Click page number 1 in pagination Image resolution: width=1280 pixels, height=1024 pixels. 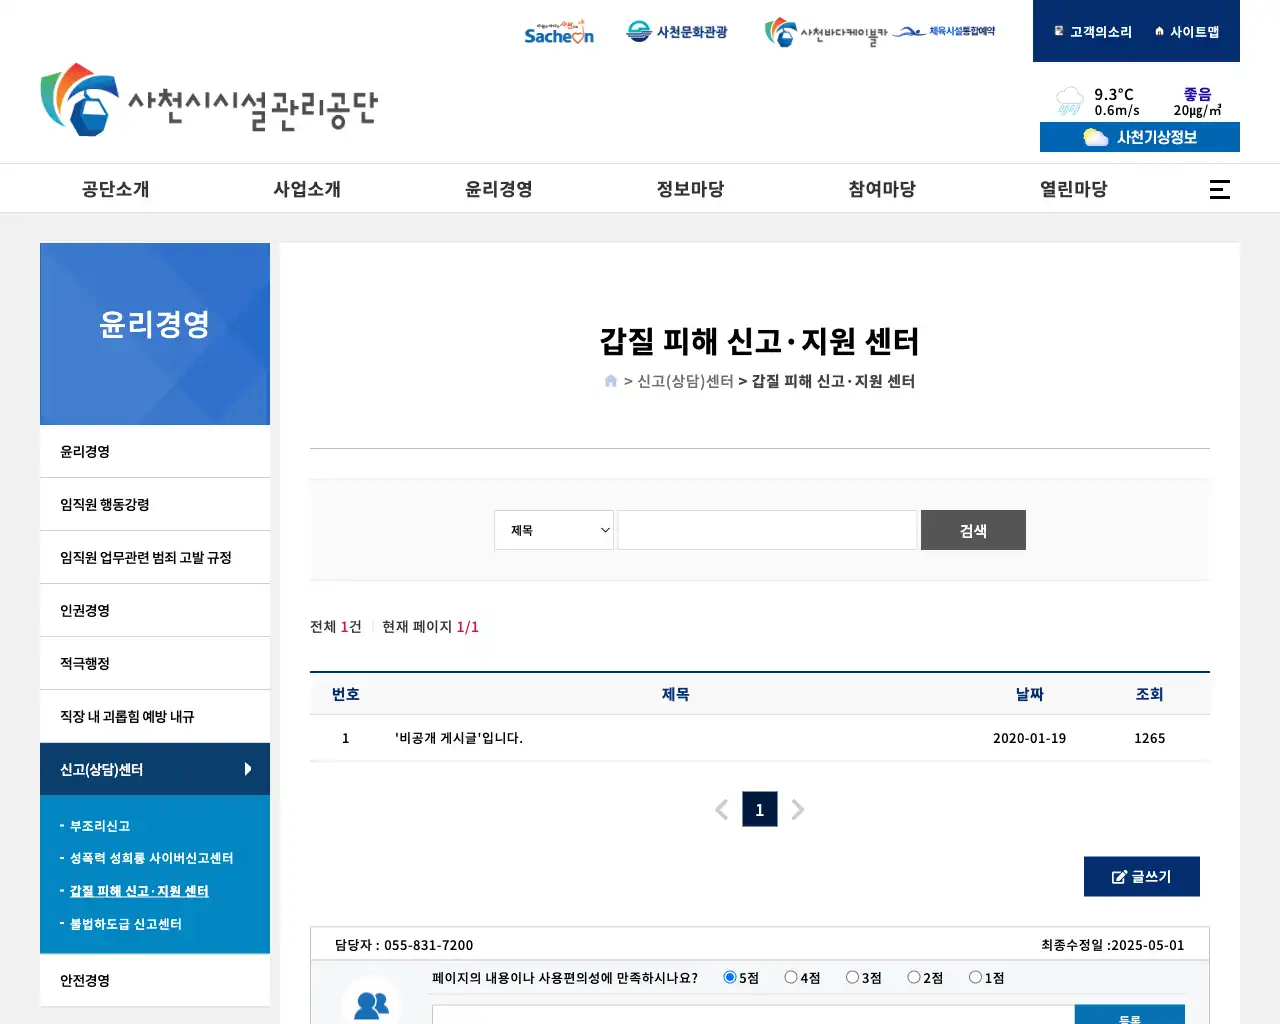(760, 809)
